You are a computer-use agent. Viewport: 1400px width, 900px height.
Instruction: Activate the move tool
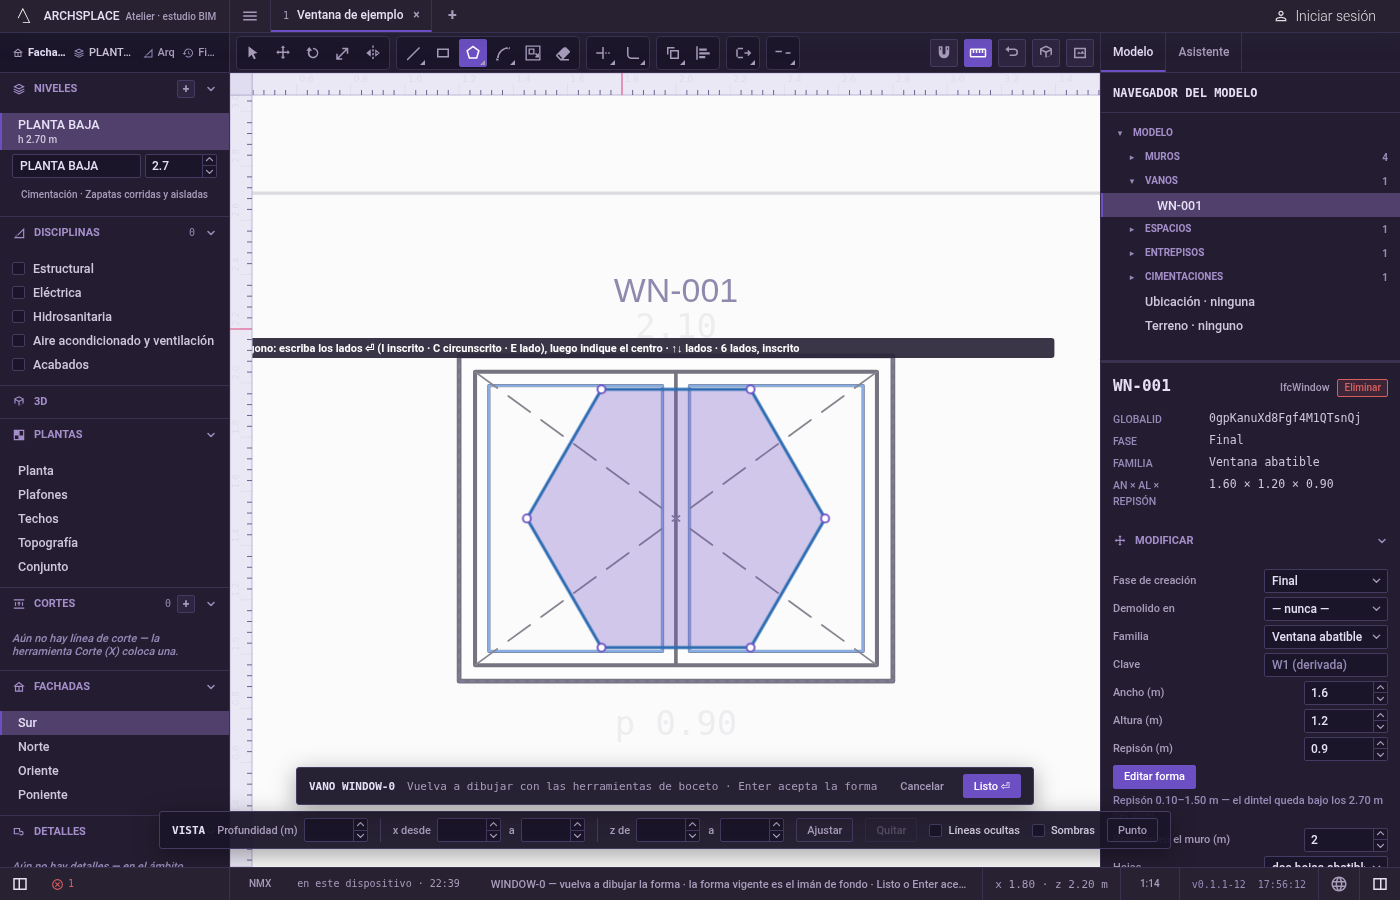283,53
